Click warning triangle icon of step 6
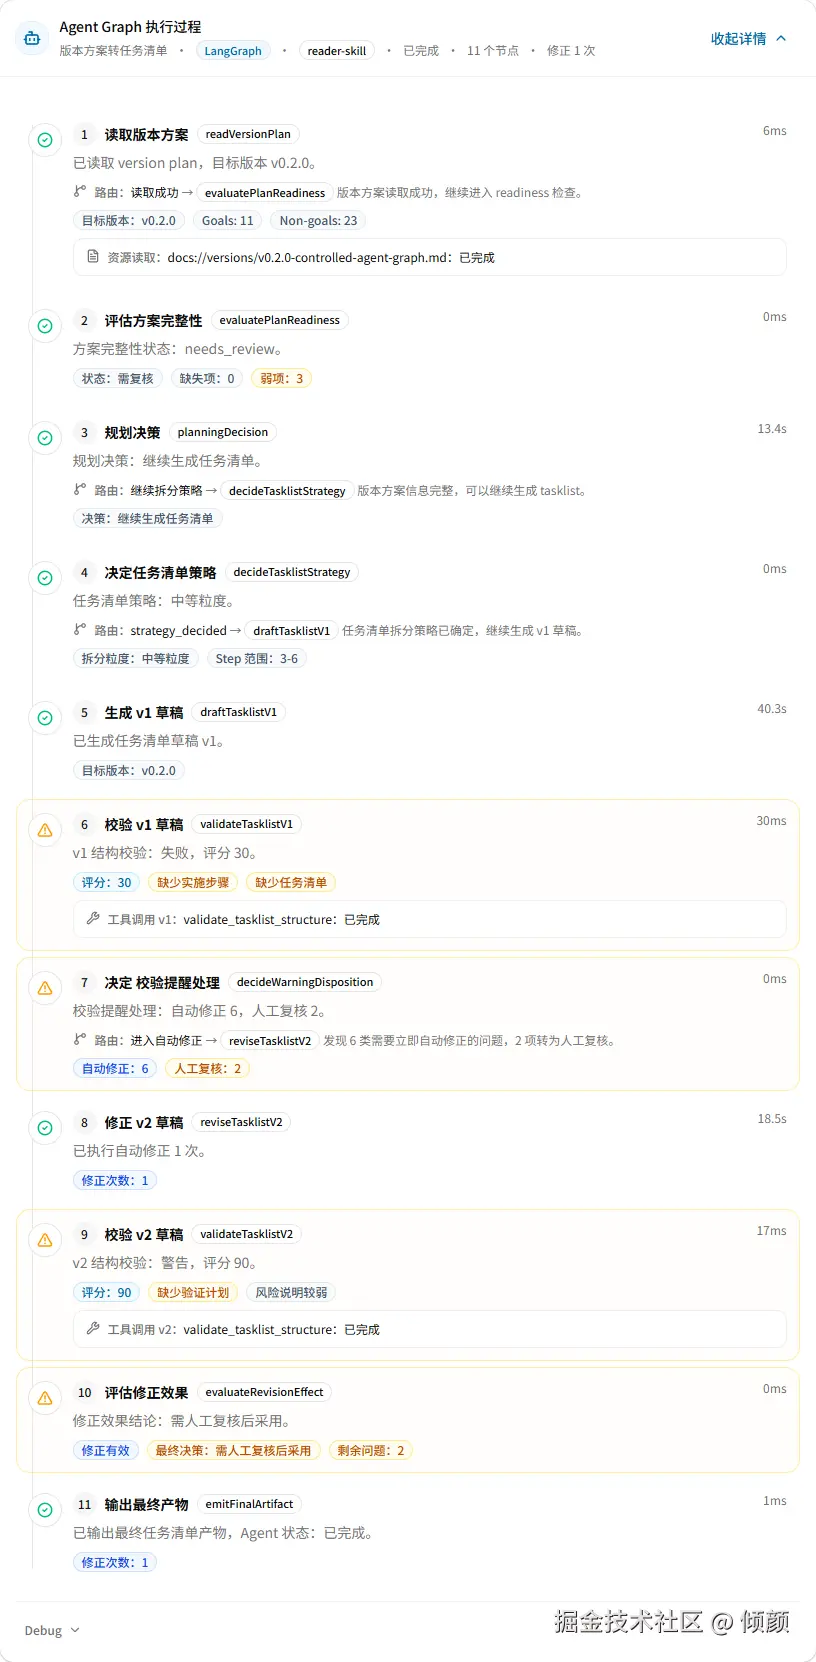 coord(45,830)
